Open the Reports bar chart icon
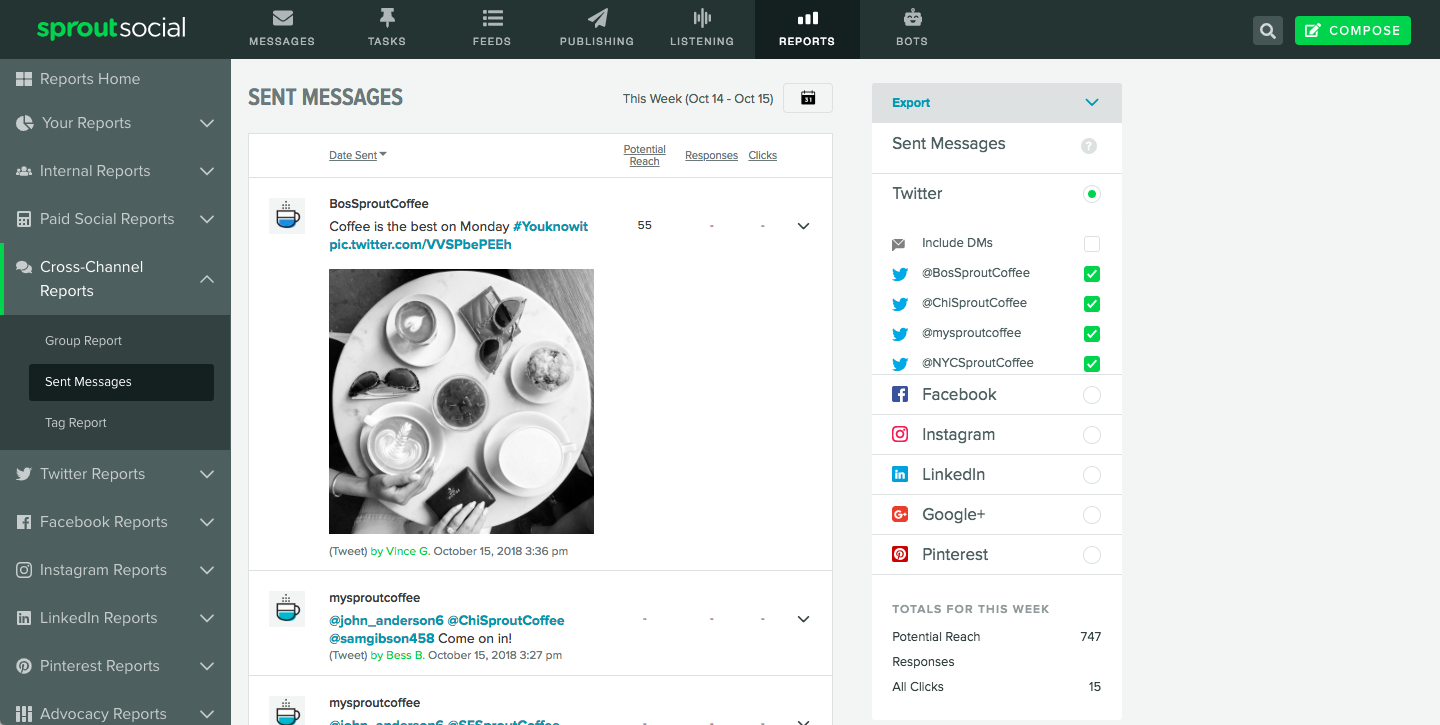The height and width of the screenshot is (725, 1440). pos(807,18)
